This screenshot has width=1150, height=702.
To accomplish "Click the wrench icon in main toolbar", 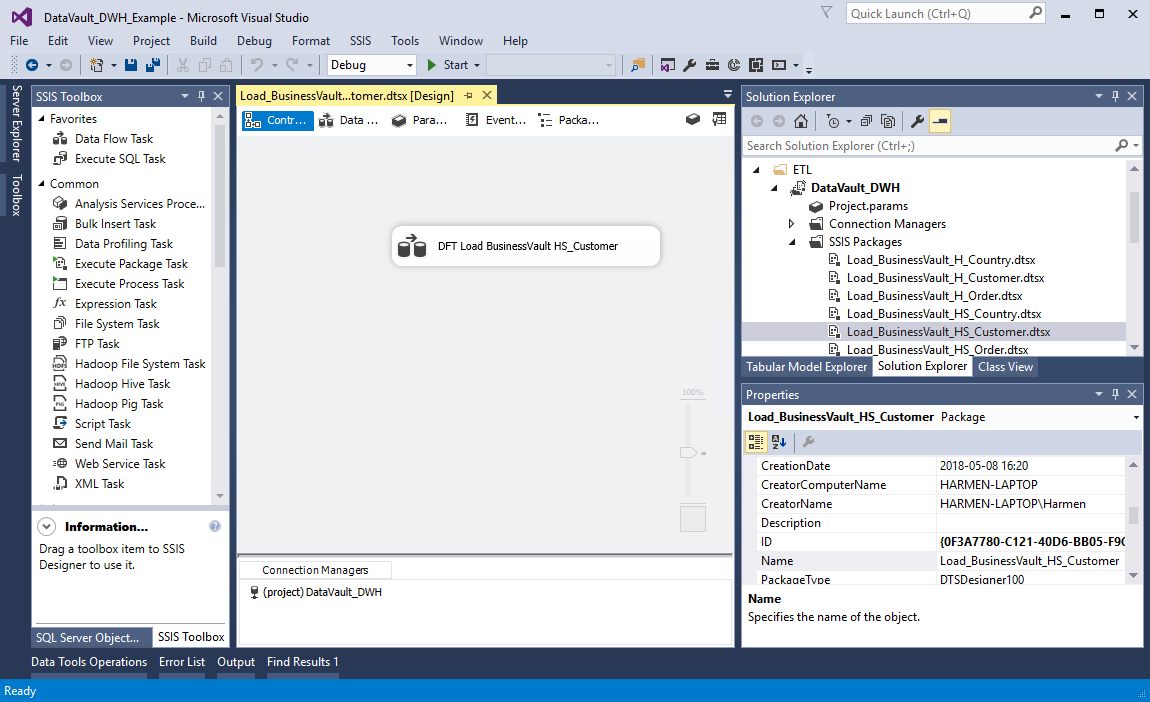I will tap(689, 65).
